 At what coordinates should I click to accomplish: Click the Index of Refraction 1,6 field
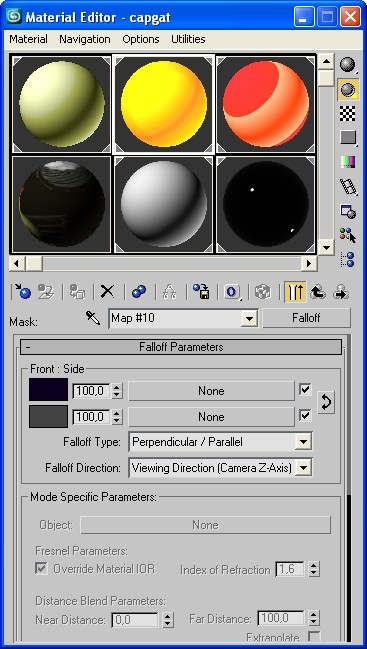290,570
